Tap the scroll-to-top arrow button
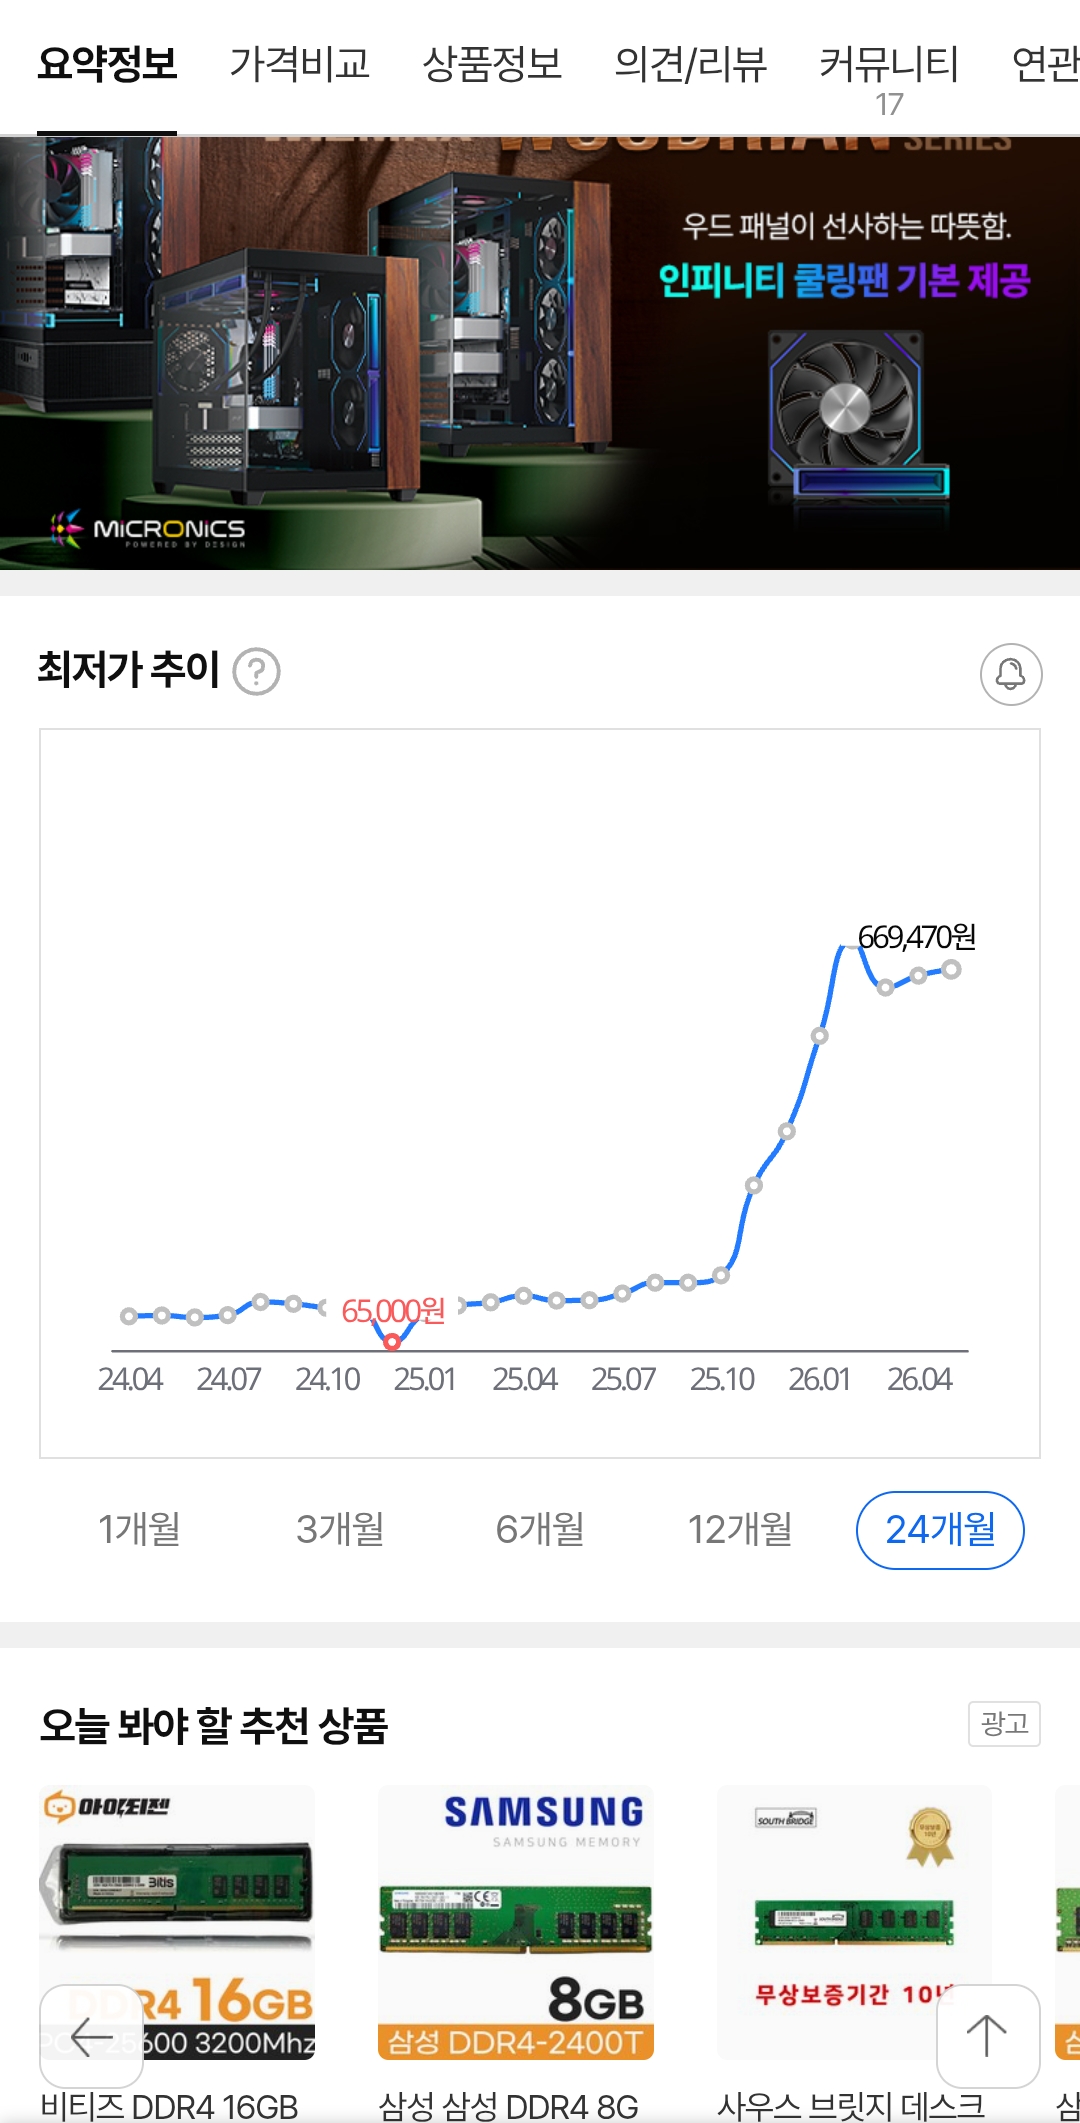1080x2123 pixels. (987, 2035)
